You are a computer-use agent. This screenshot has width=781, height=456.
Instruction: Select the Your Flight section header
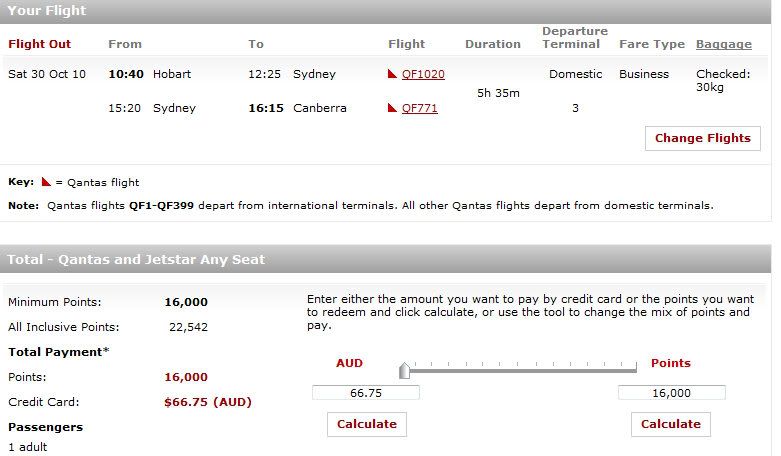[x=386, y=11]
